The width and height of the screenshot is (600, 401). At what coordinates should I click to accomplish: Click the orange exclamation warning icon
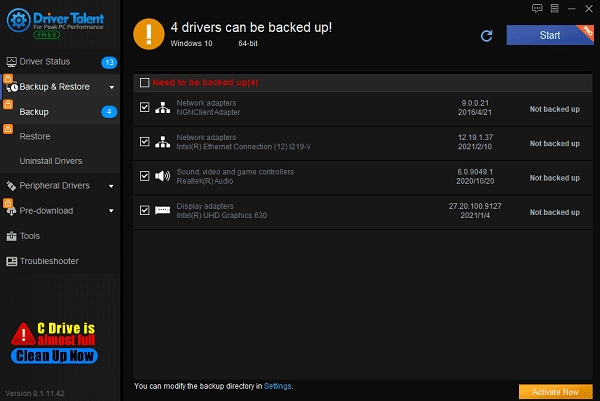(x=149, y=34)
